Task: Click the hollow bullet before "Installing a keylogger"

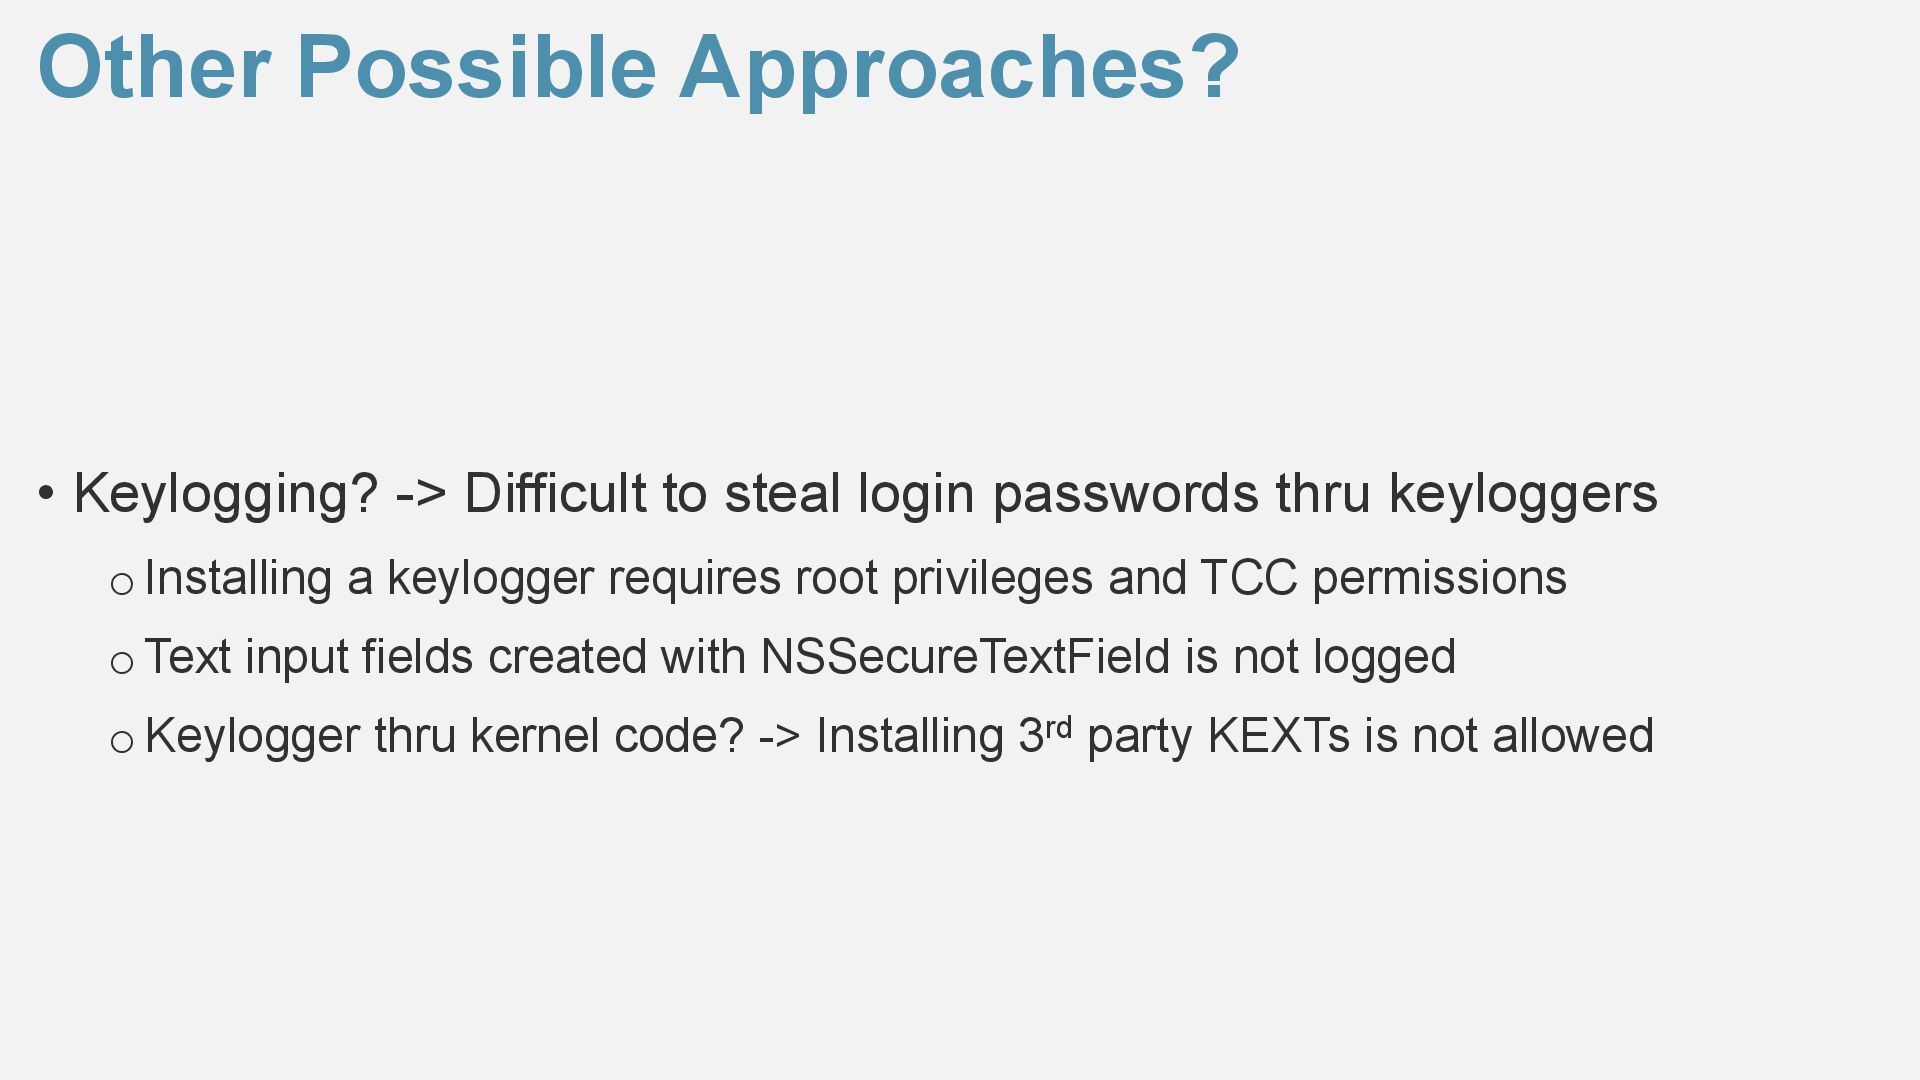Action: pos(121,584)
